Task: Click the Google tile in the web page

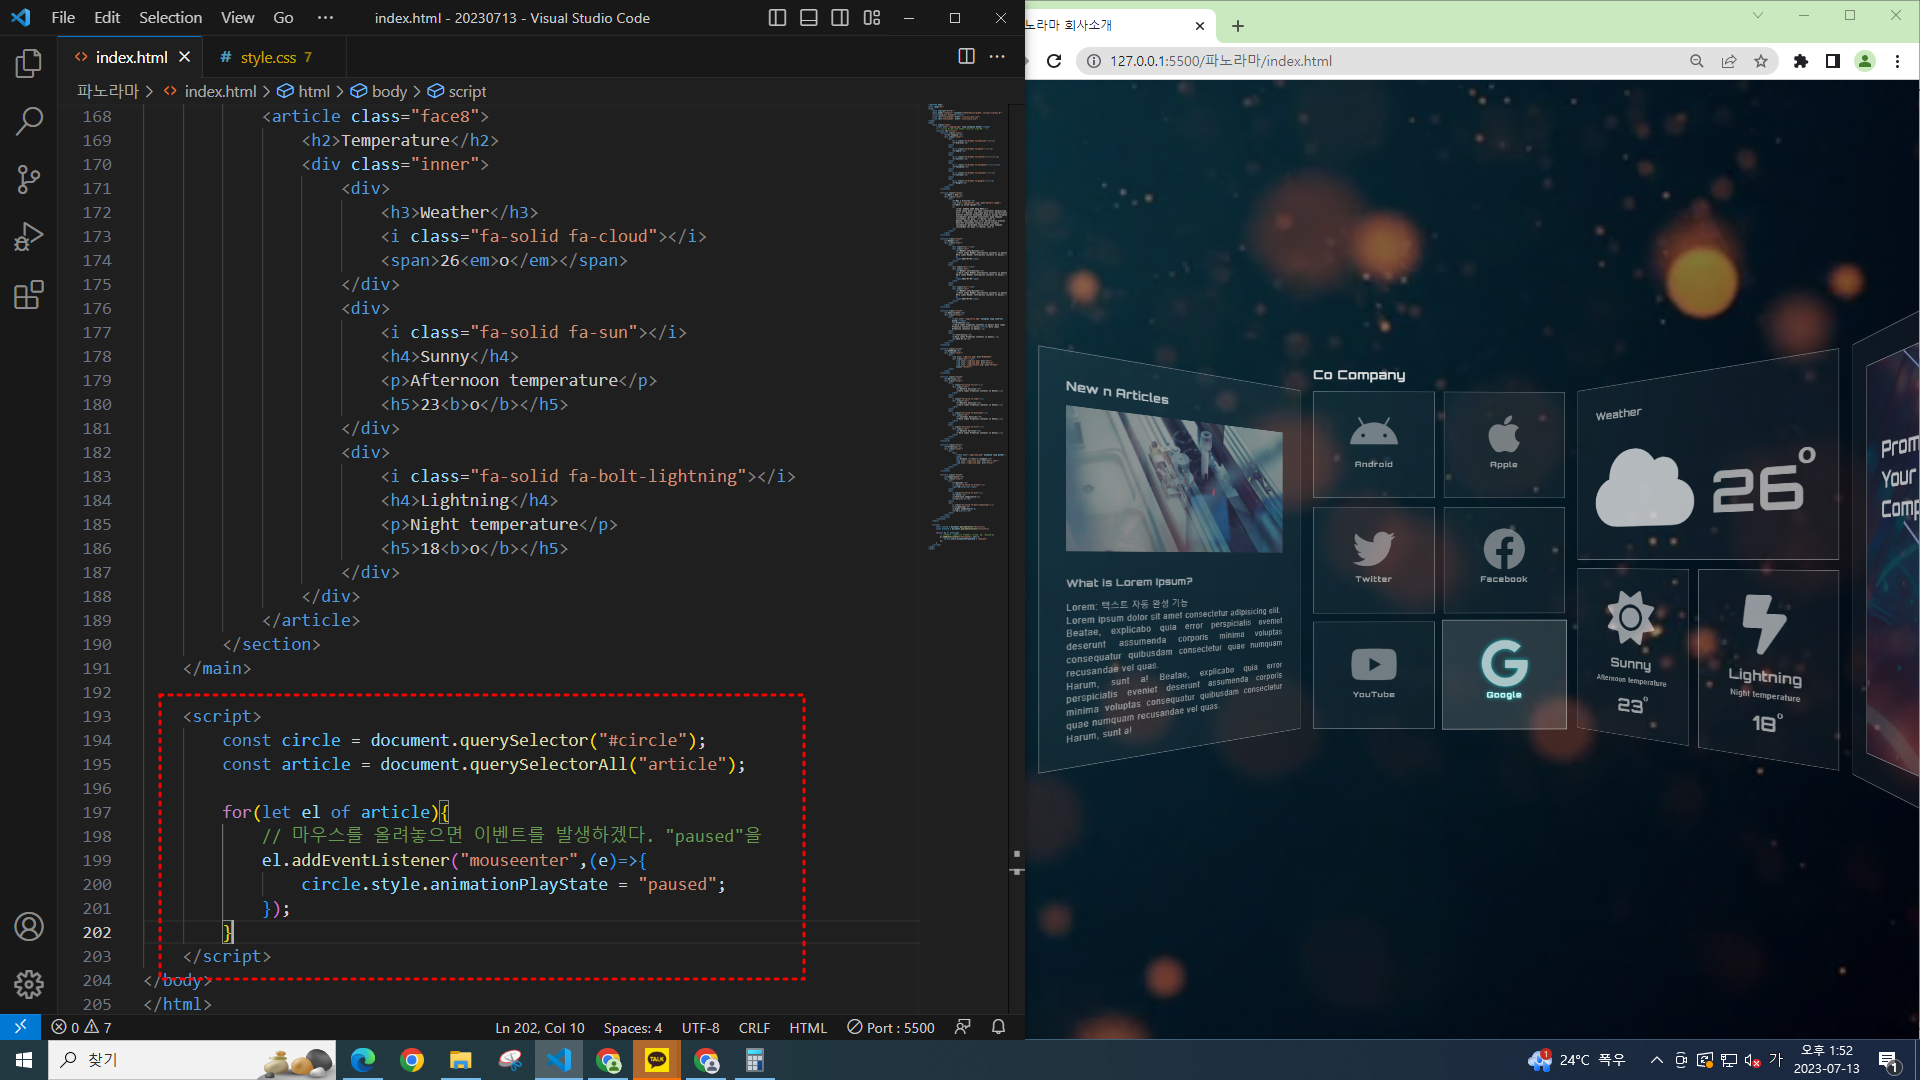Action: pos(1504,674)
